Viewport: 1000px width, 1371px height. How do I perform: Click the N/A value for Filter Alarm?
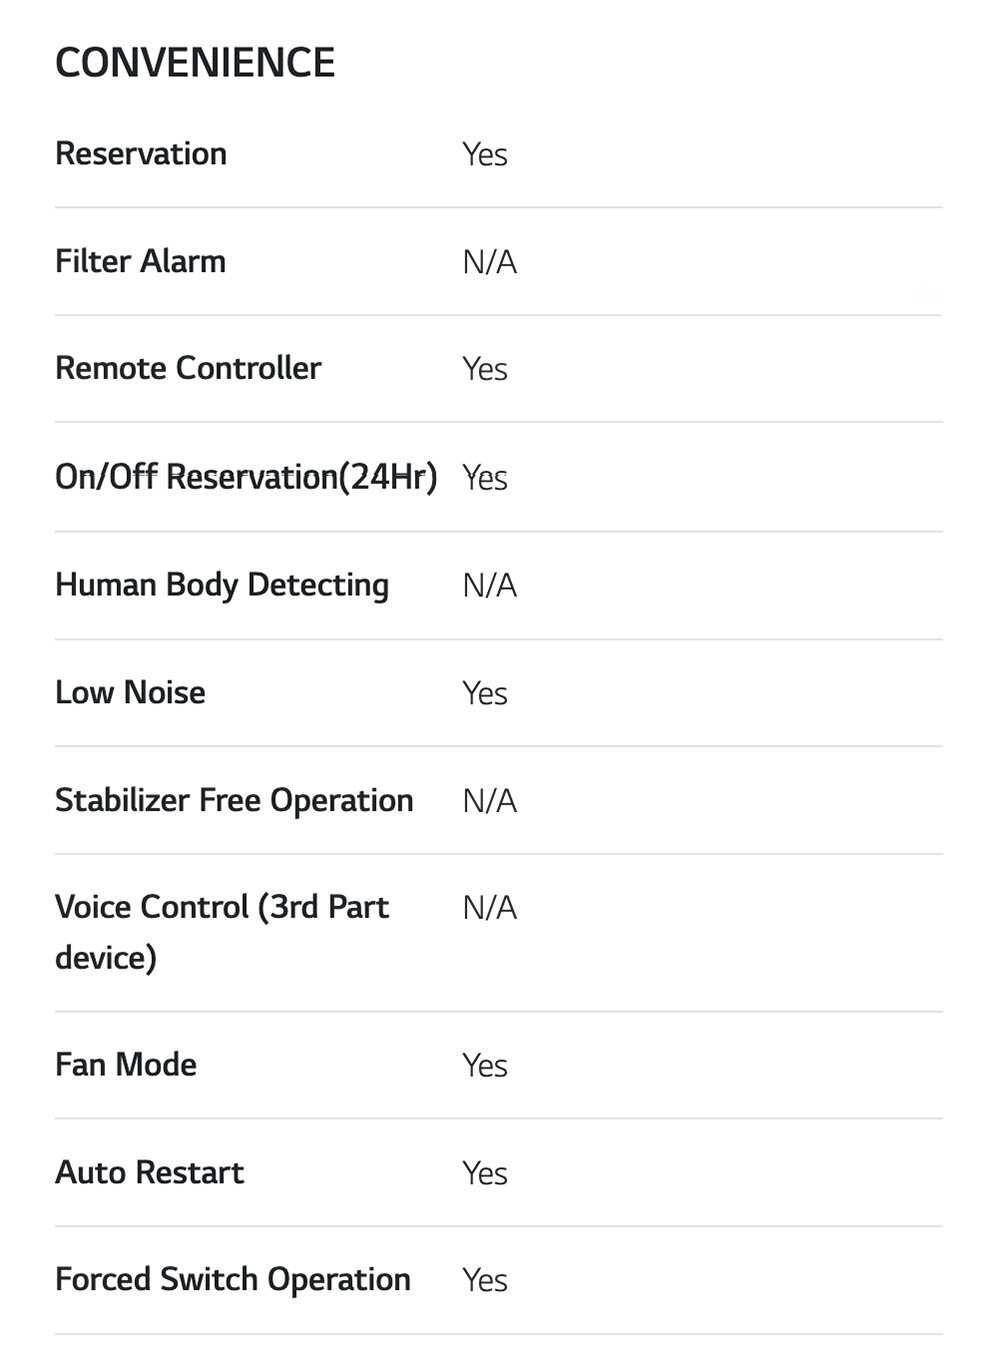[x=489, y=263]
